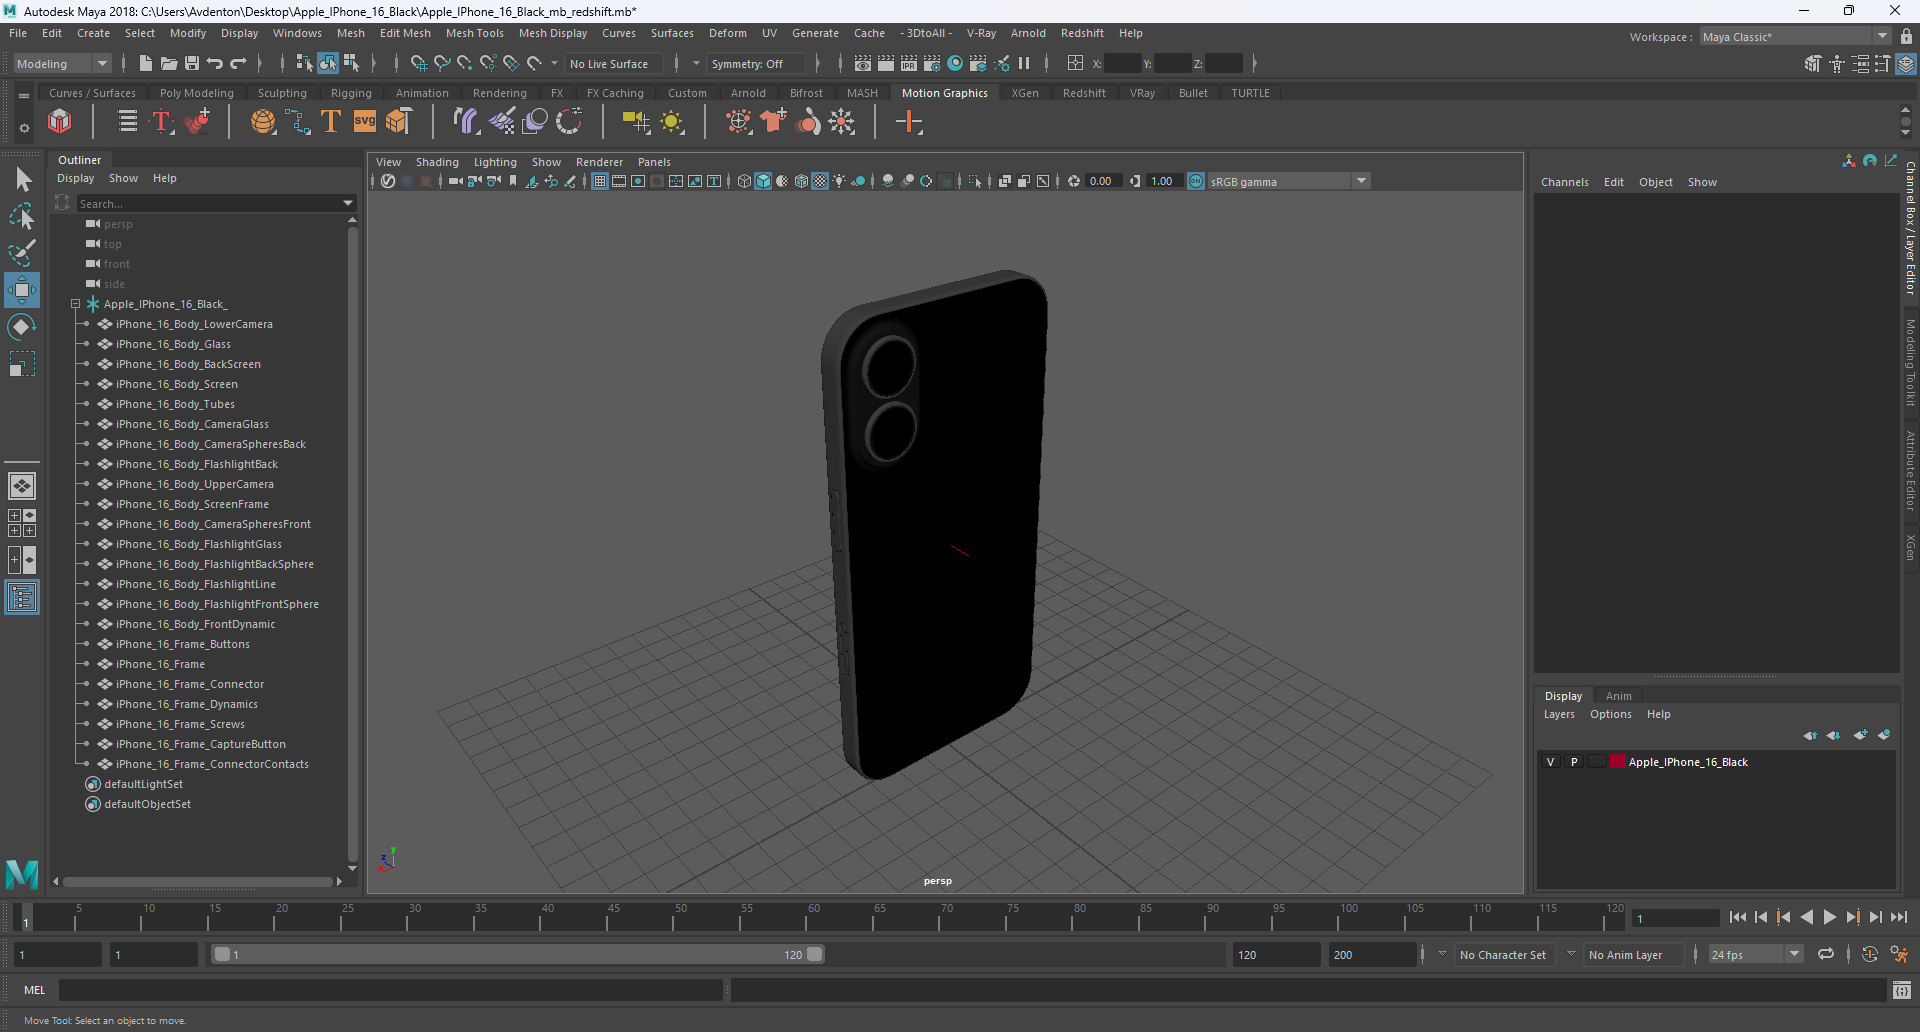Click the Outliner horizontal scrollbar
Screen dimensions: 1920x1032
coord(197,881)
